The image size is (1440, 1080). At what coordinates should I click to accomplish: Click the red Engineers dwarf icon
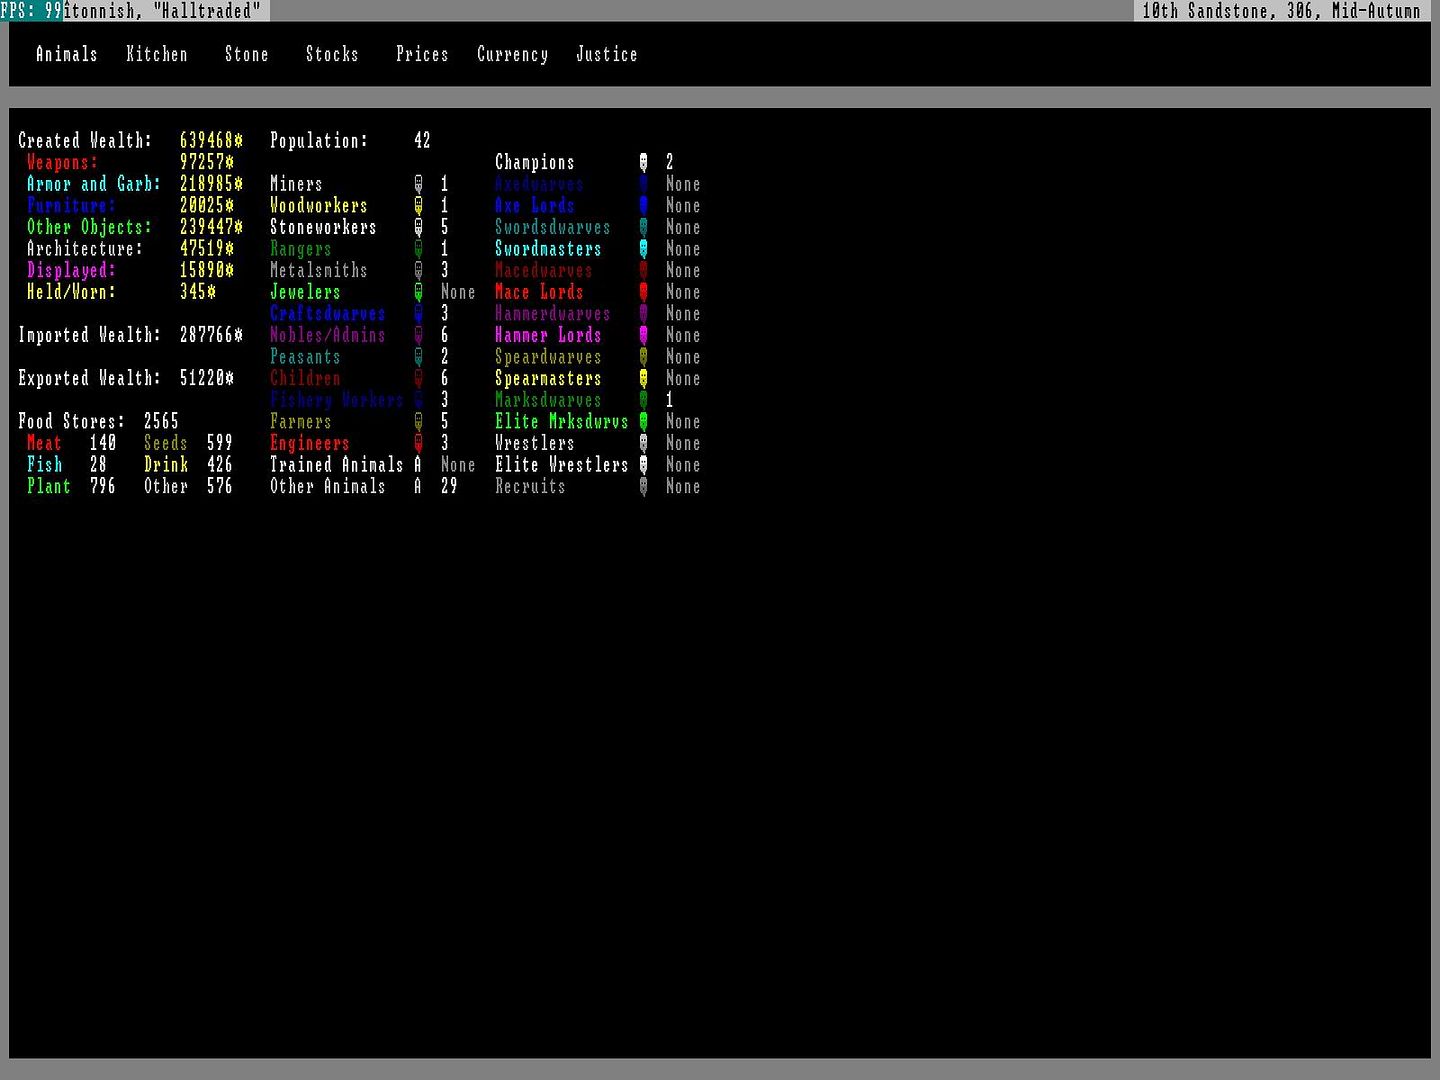pos(418,443)
